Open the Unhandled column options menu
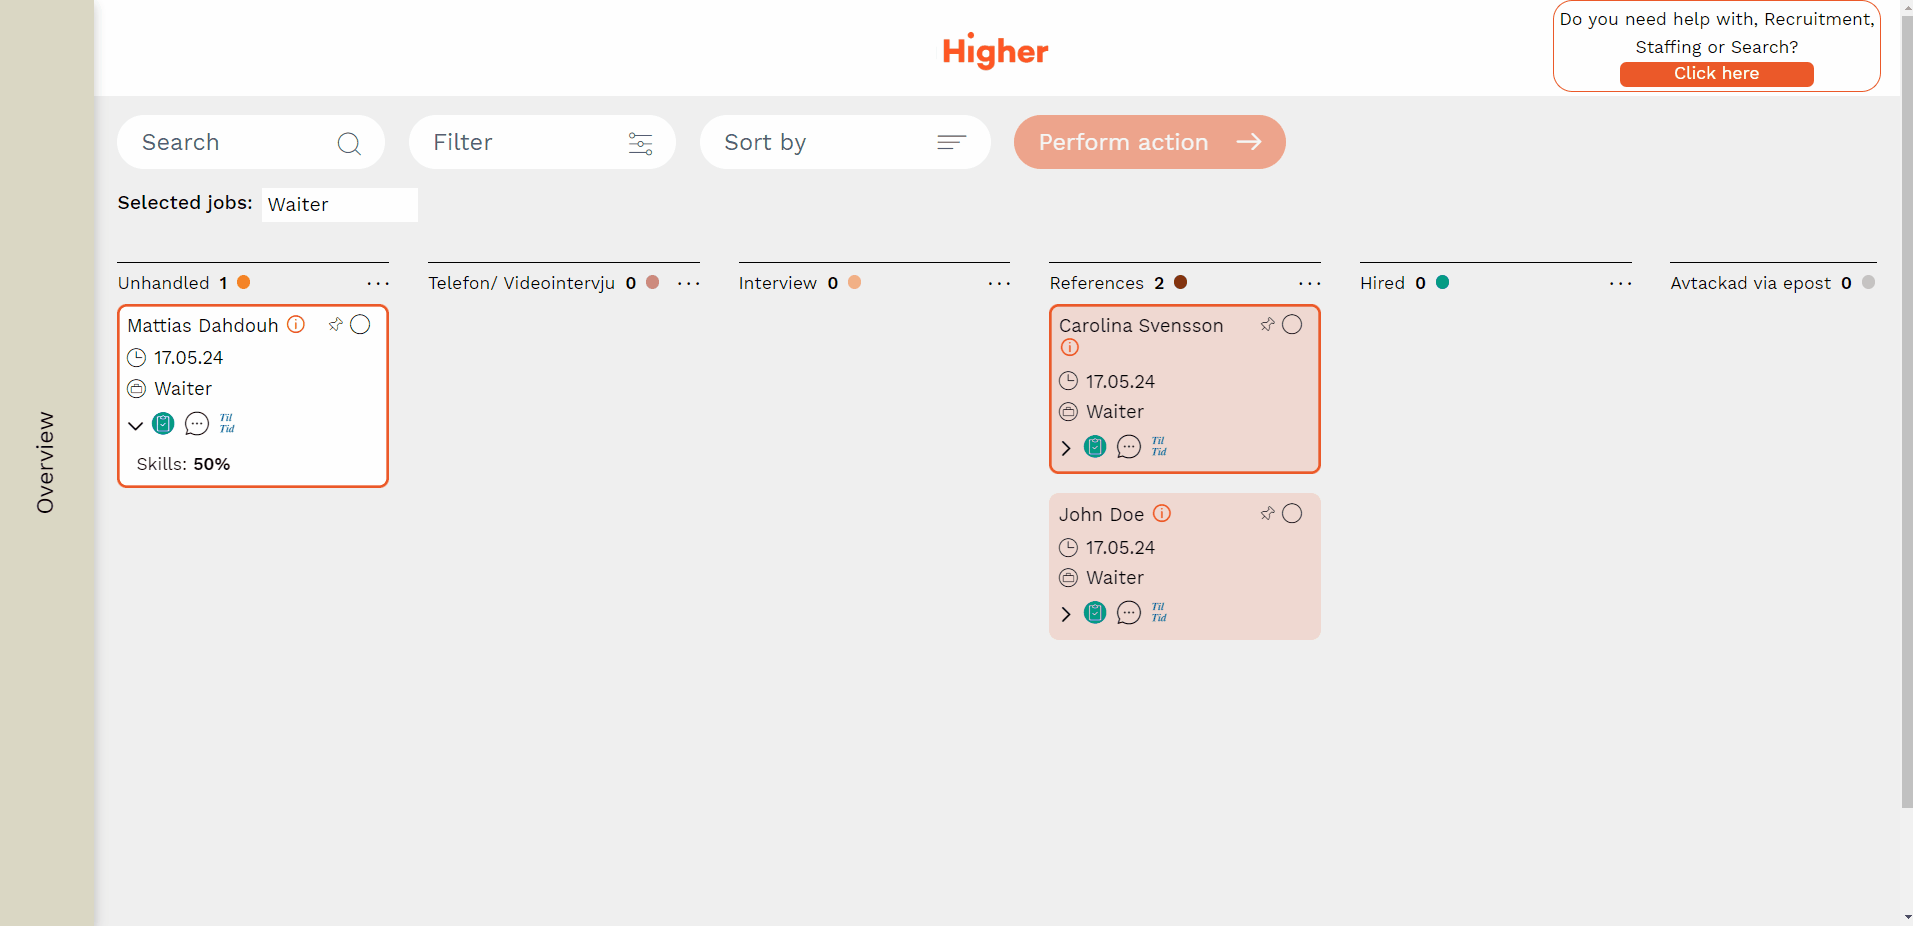The width and height of the screenshot is (1913, 926). 378,284
